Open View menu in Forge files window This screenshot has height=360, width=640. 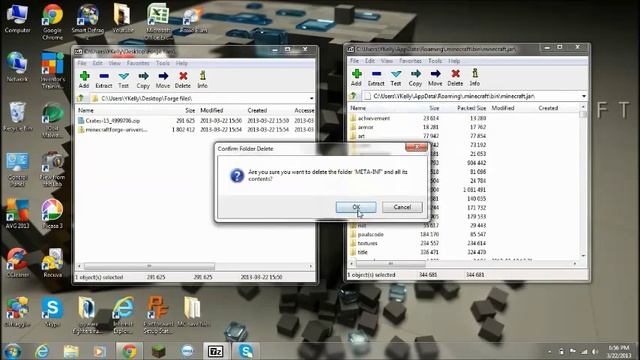(x=115, y=63)
